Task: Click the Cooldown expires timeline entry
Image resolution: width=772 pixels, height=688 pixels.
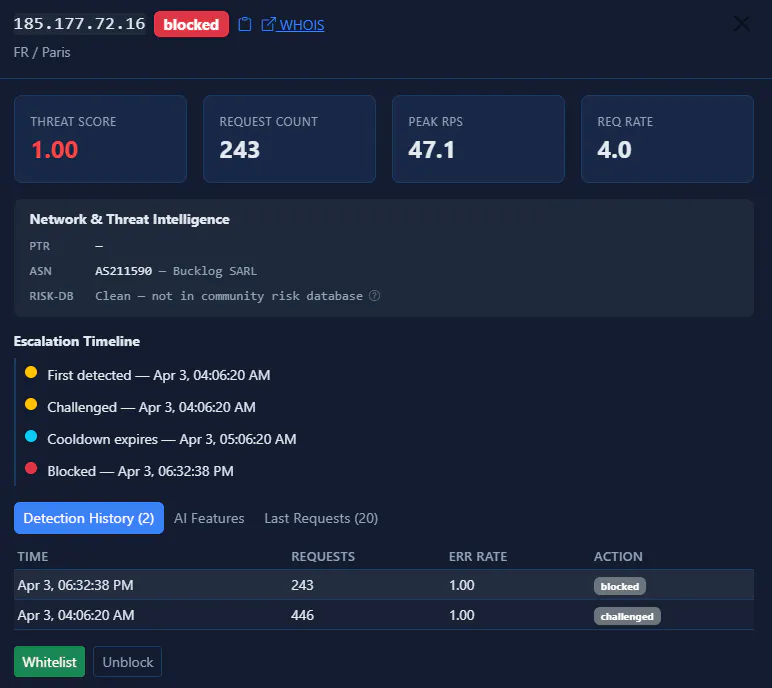Action: [172, 439]
